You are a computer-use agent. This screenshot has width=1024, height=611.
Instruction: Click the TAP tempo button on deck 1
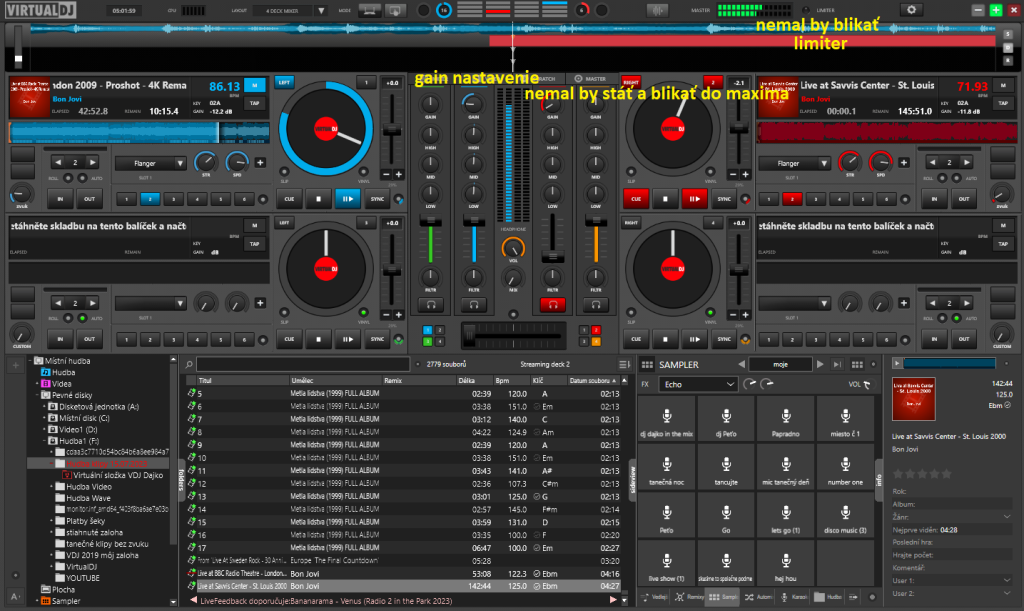[x=254, y=103]
